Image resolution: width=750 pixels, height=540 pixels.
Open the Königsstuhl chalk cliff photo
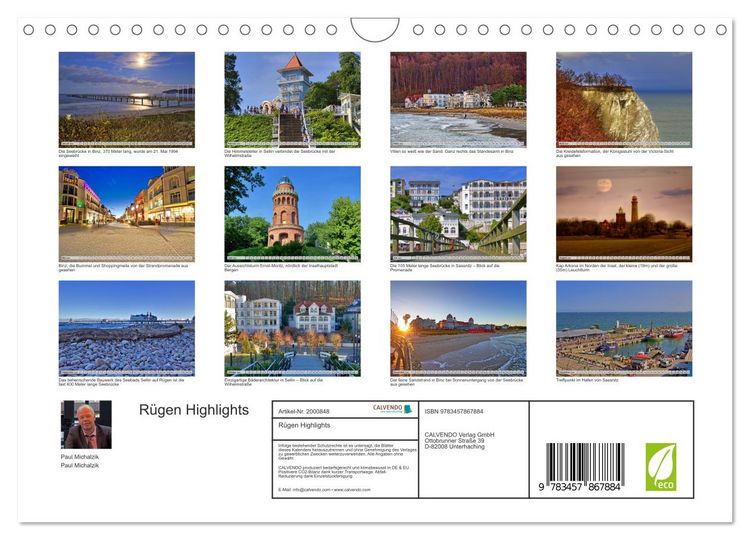pyautogui.click(x=624, y=99)
